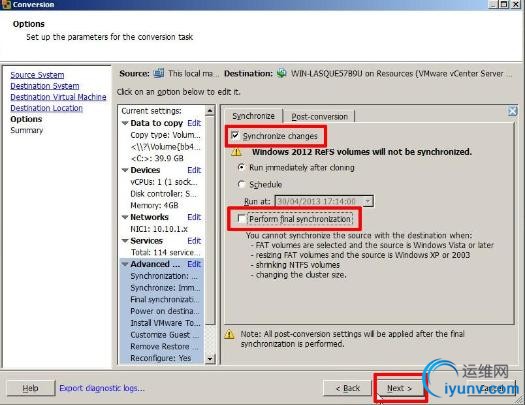
Task: Select the 'Install VMware To...' row
Action: pos(165,323)
